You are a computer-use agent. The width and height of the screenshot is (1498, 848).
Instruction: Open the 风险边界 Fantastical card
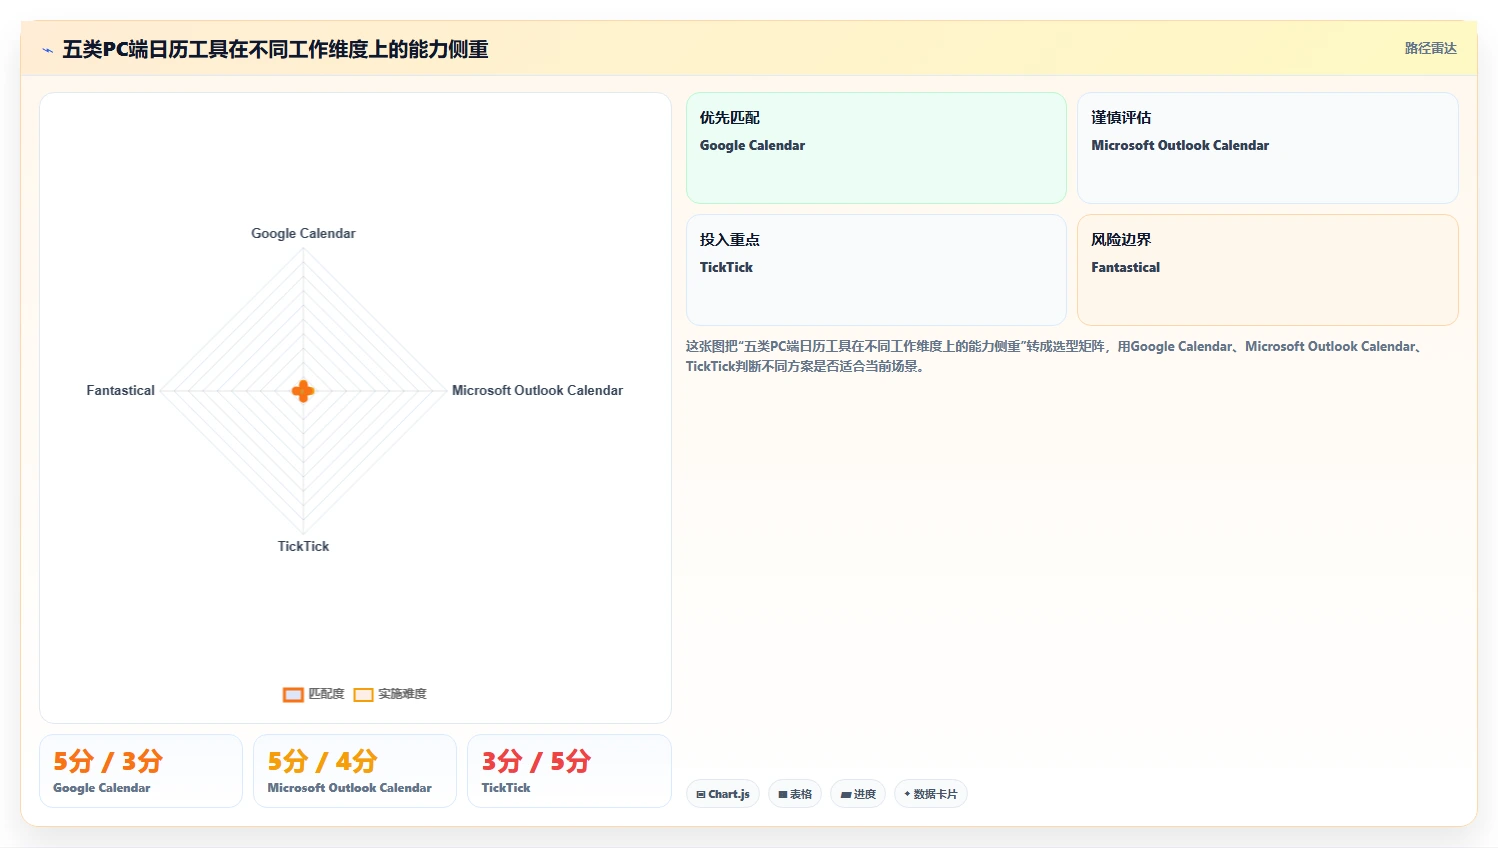(x=1267, y=270)
